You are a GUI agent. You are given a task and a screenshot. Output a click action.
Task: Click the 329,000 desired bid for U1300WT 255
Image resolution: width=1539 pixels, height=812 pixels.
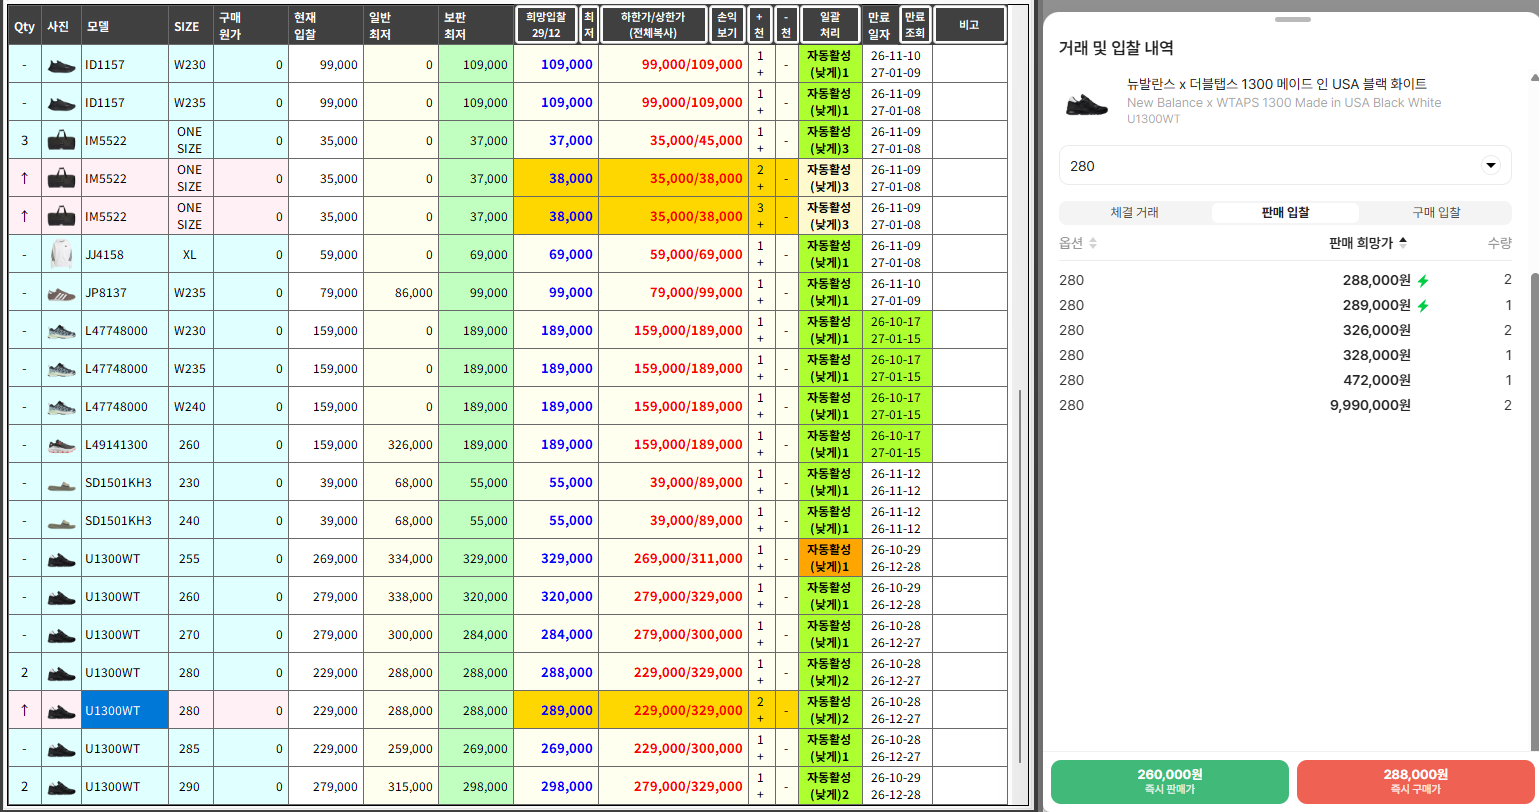[555, 559]
